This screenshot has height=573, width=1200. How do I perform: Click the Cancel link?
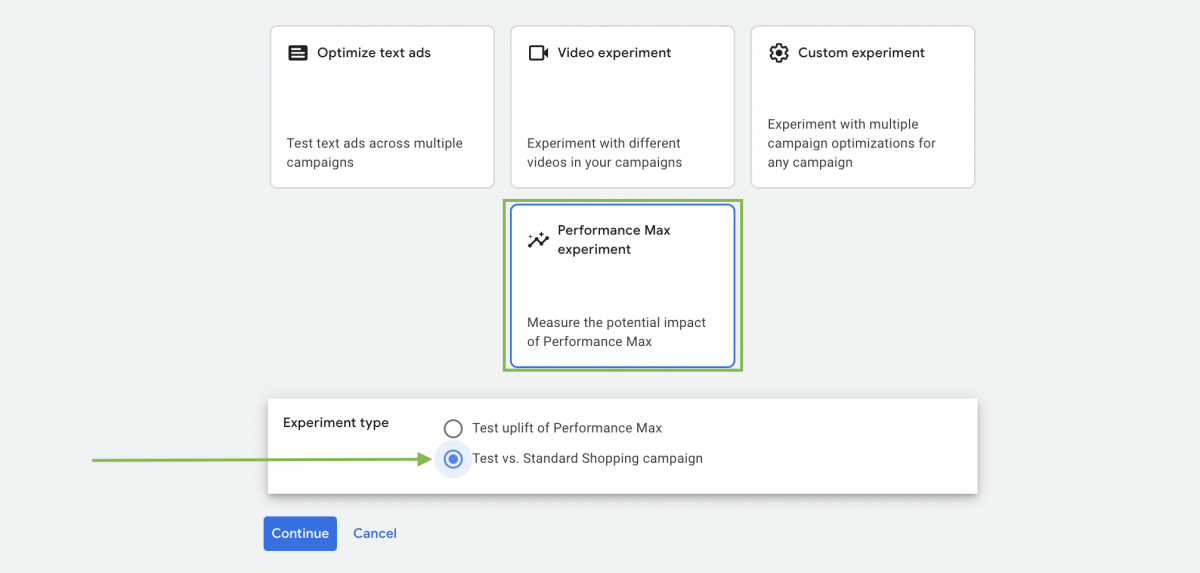tap(375, 534)
